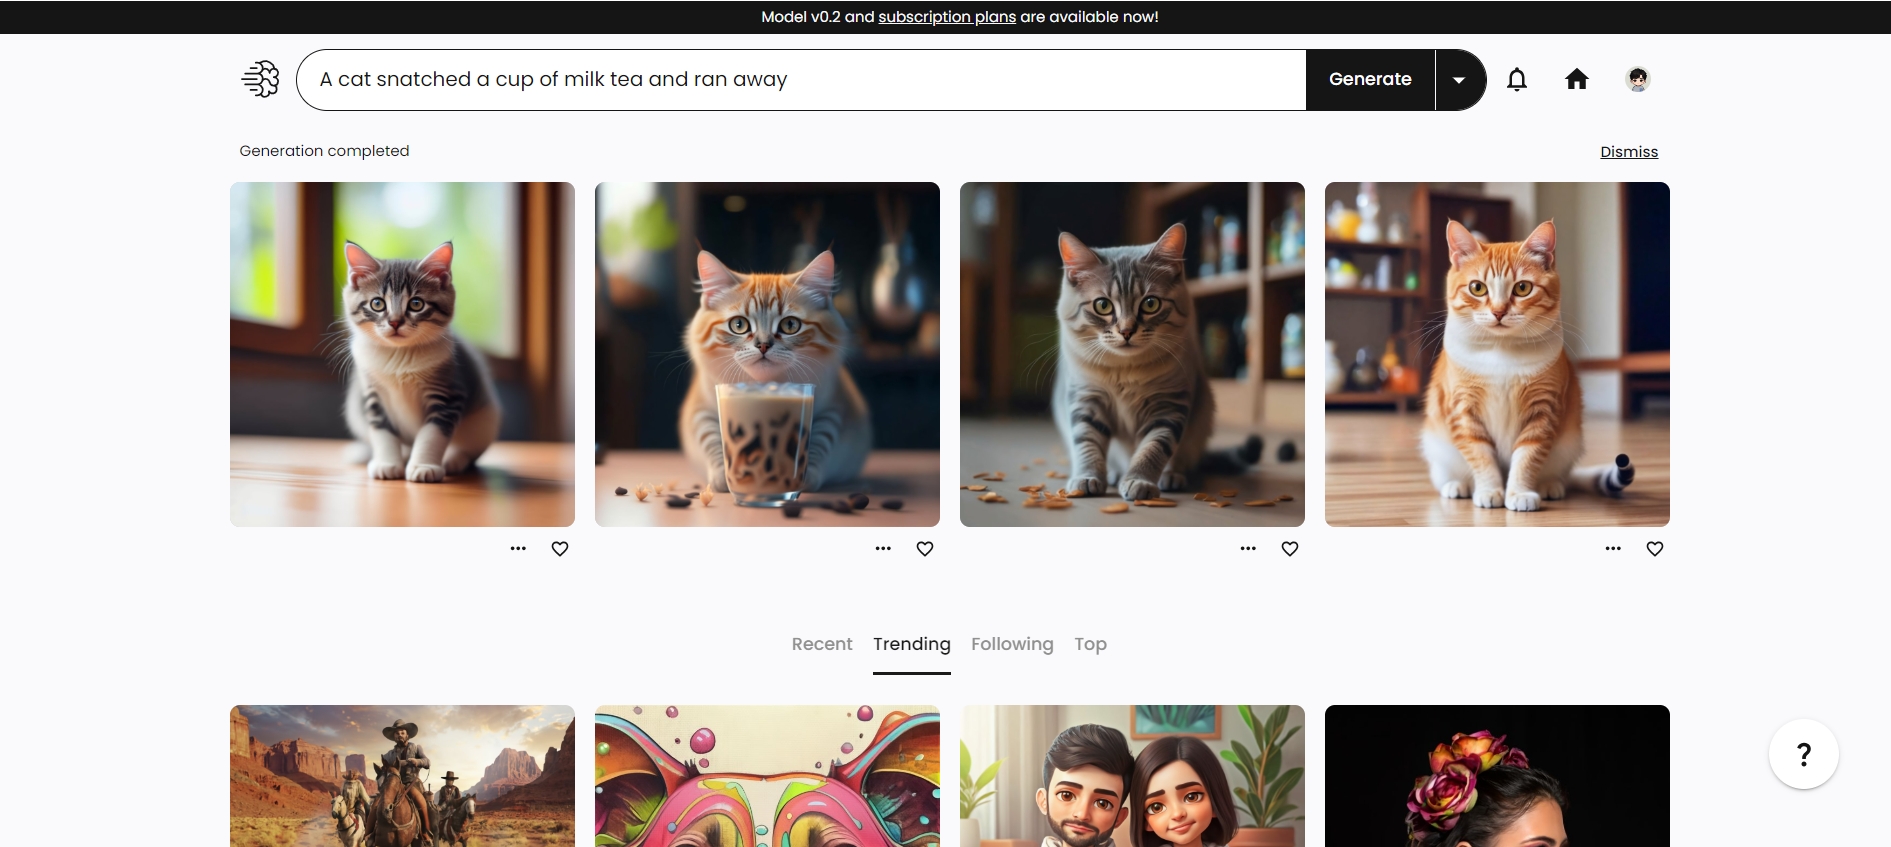
Task: Open the cowboys on horses trending image
Action: (402, 776)
